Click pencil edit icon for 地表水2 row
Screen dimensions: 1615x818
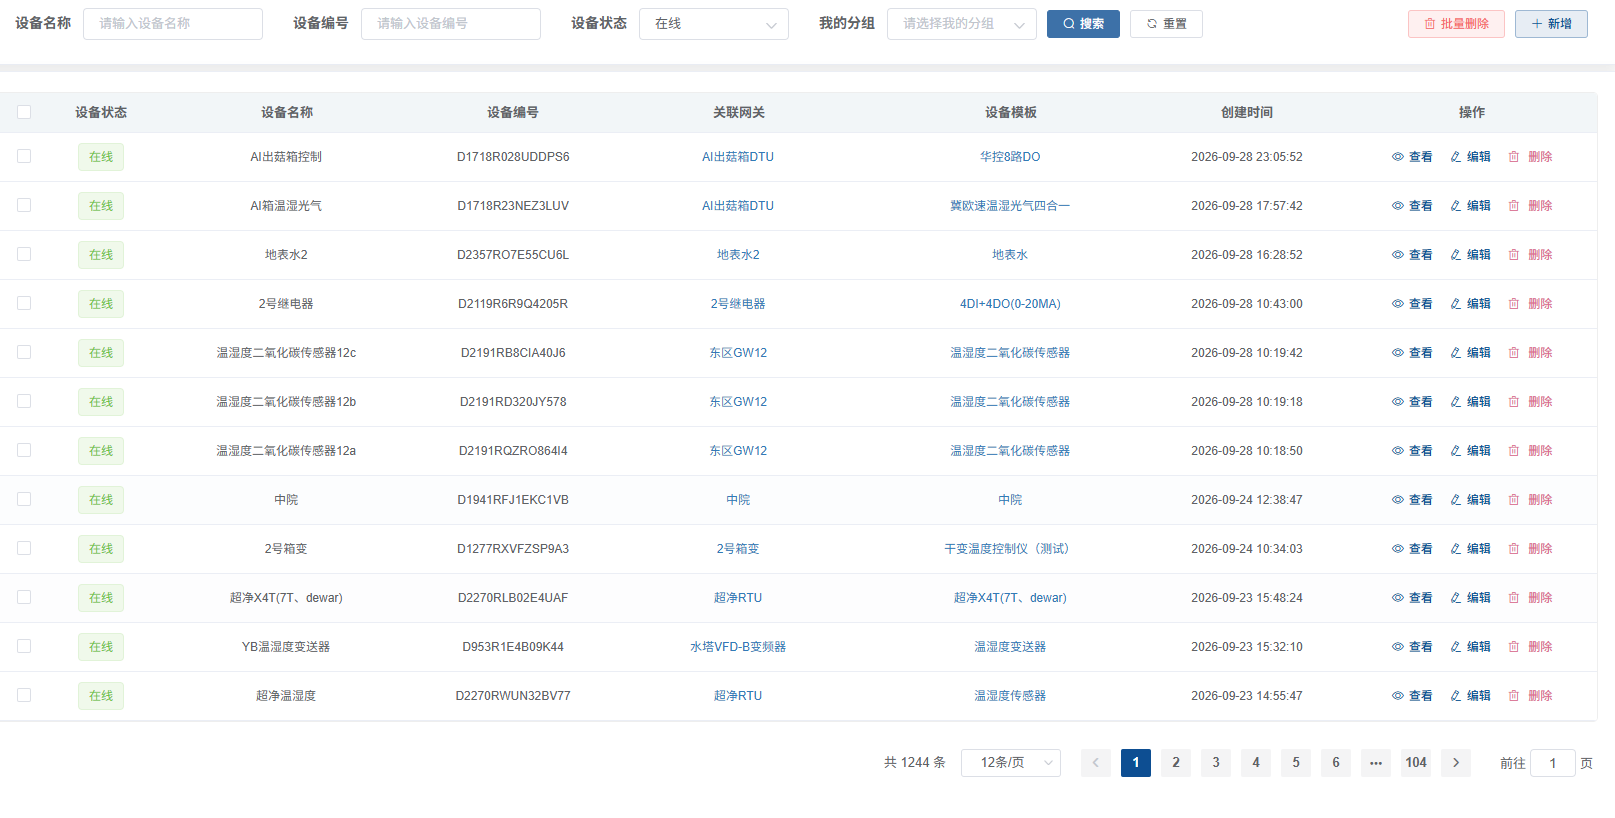click(1456, 255)
